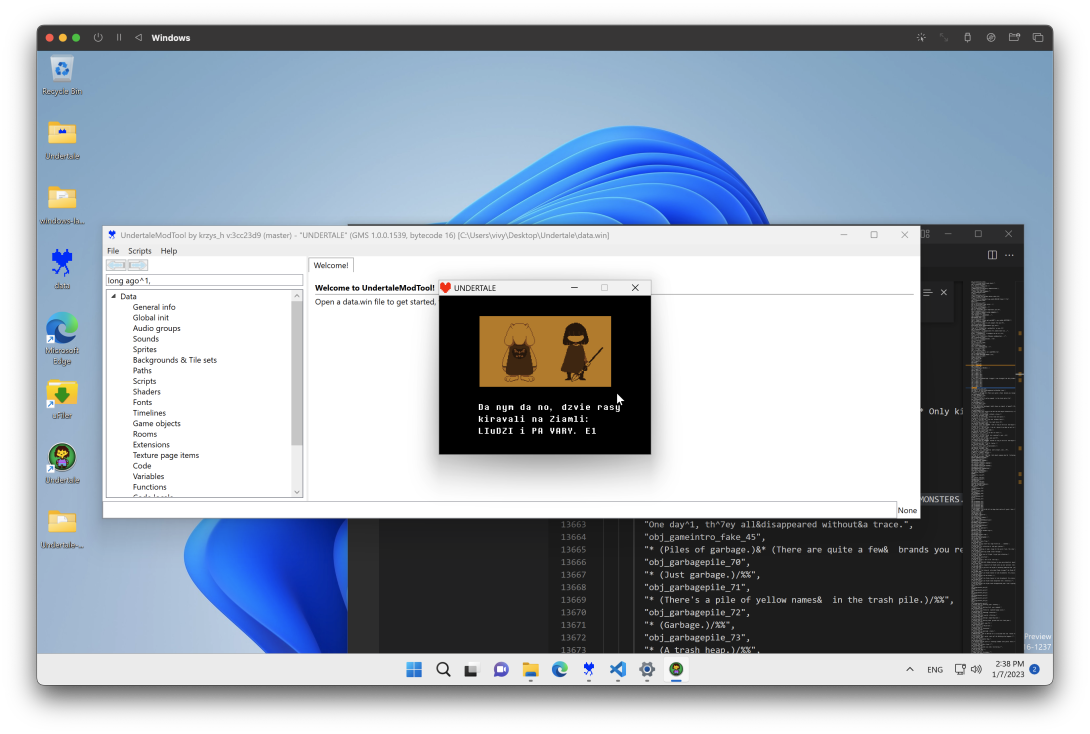This screenshot has width=1090, height=734.
Task: Open File Explorer from the taskbar
Action: click(x=530, y=670)
